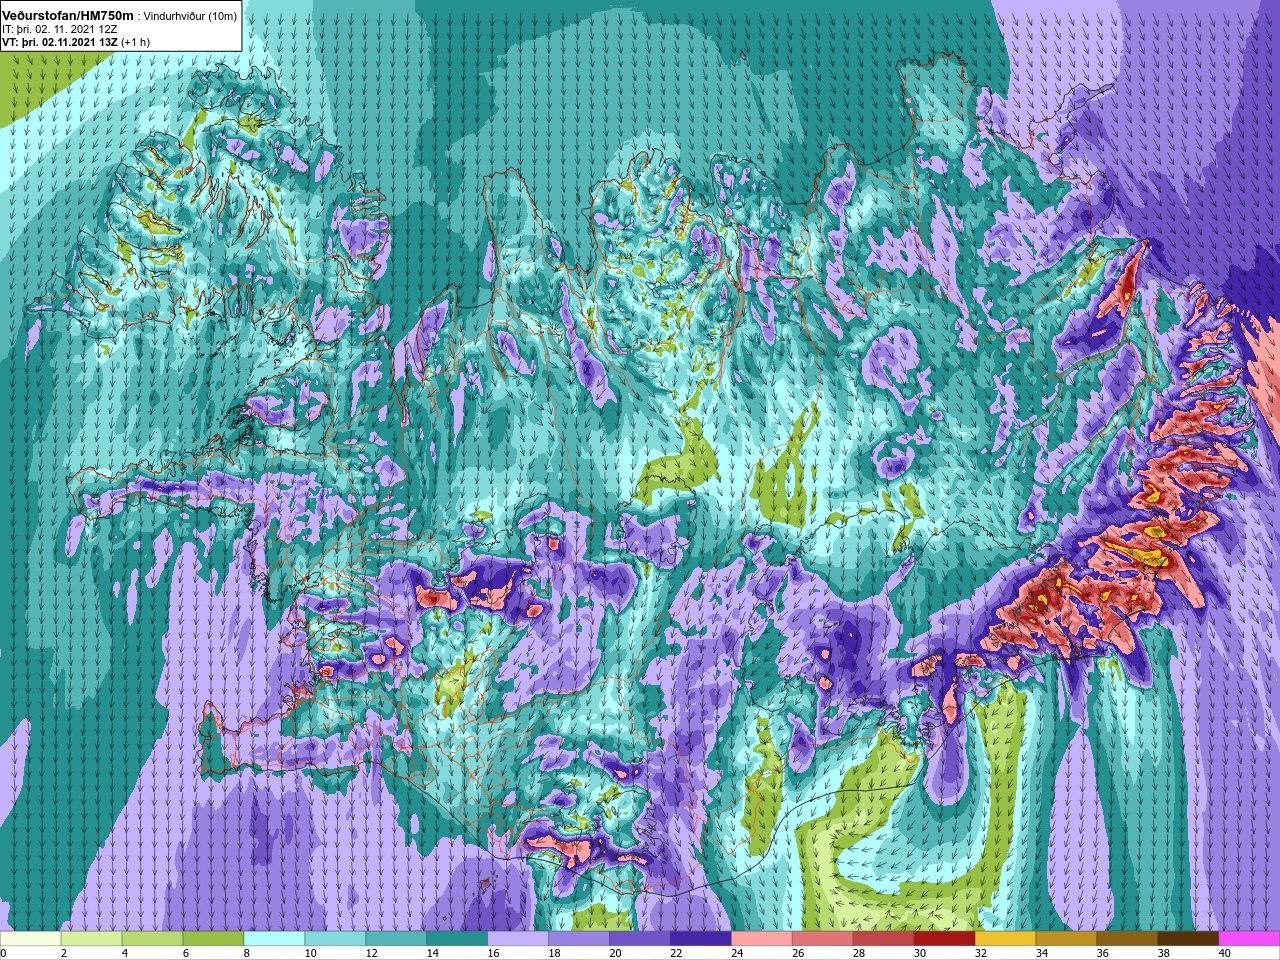The height and width of the screenshot is (960, 1280).
Task: Click the legend scale label 34
Action: 1043,953
